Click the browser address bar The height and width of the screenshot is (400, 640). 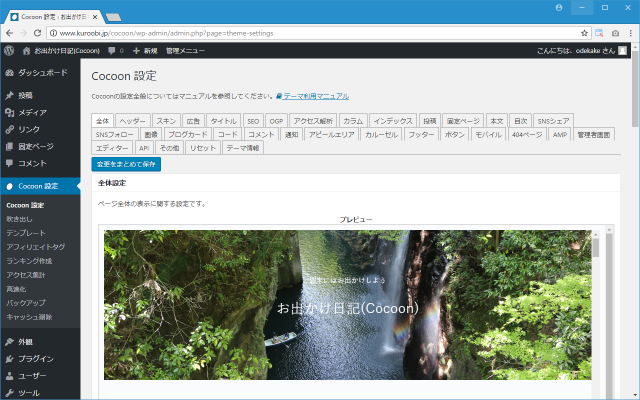tap(318, 33)
